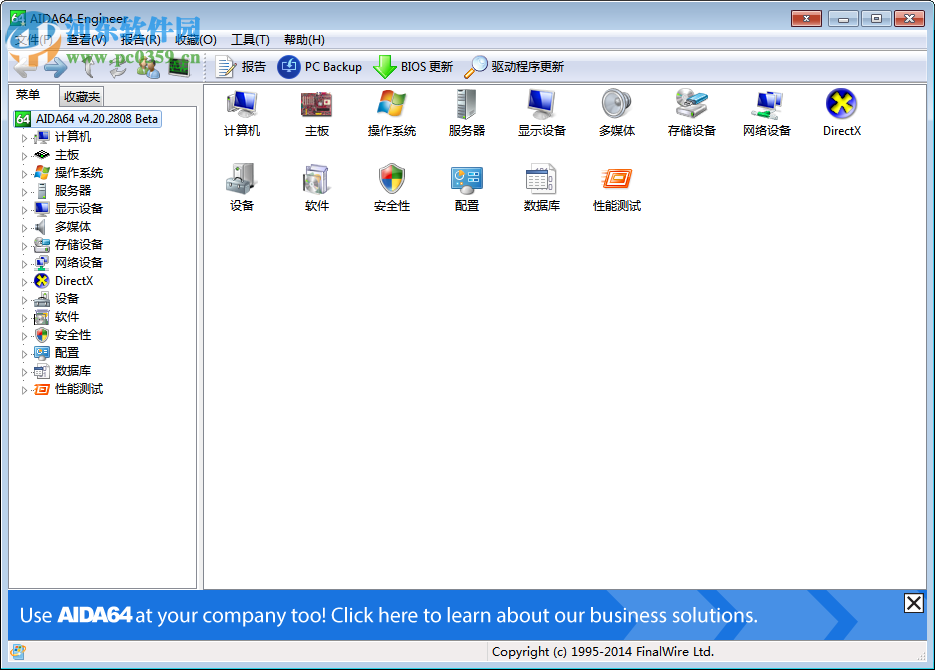Expand the 主板 tree node
935x670 pixels.
click(24, 156)
